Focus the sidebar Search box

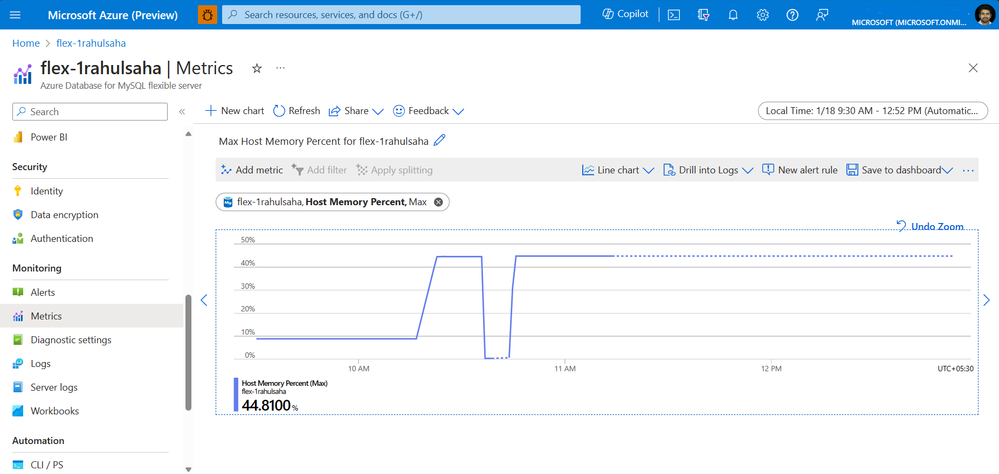pos(90,111)
